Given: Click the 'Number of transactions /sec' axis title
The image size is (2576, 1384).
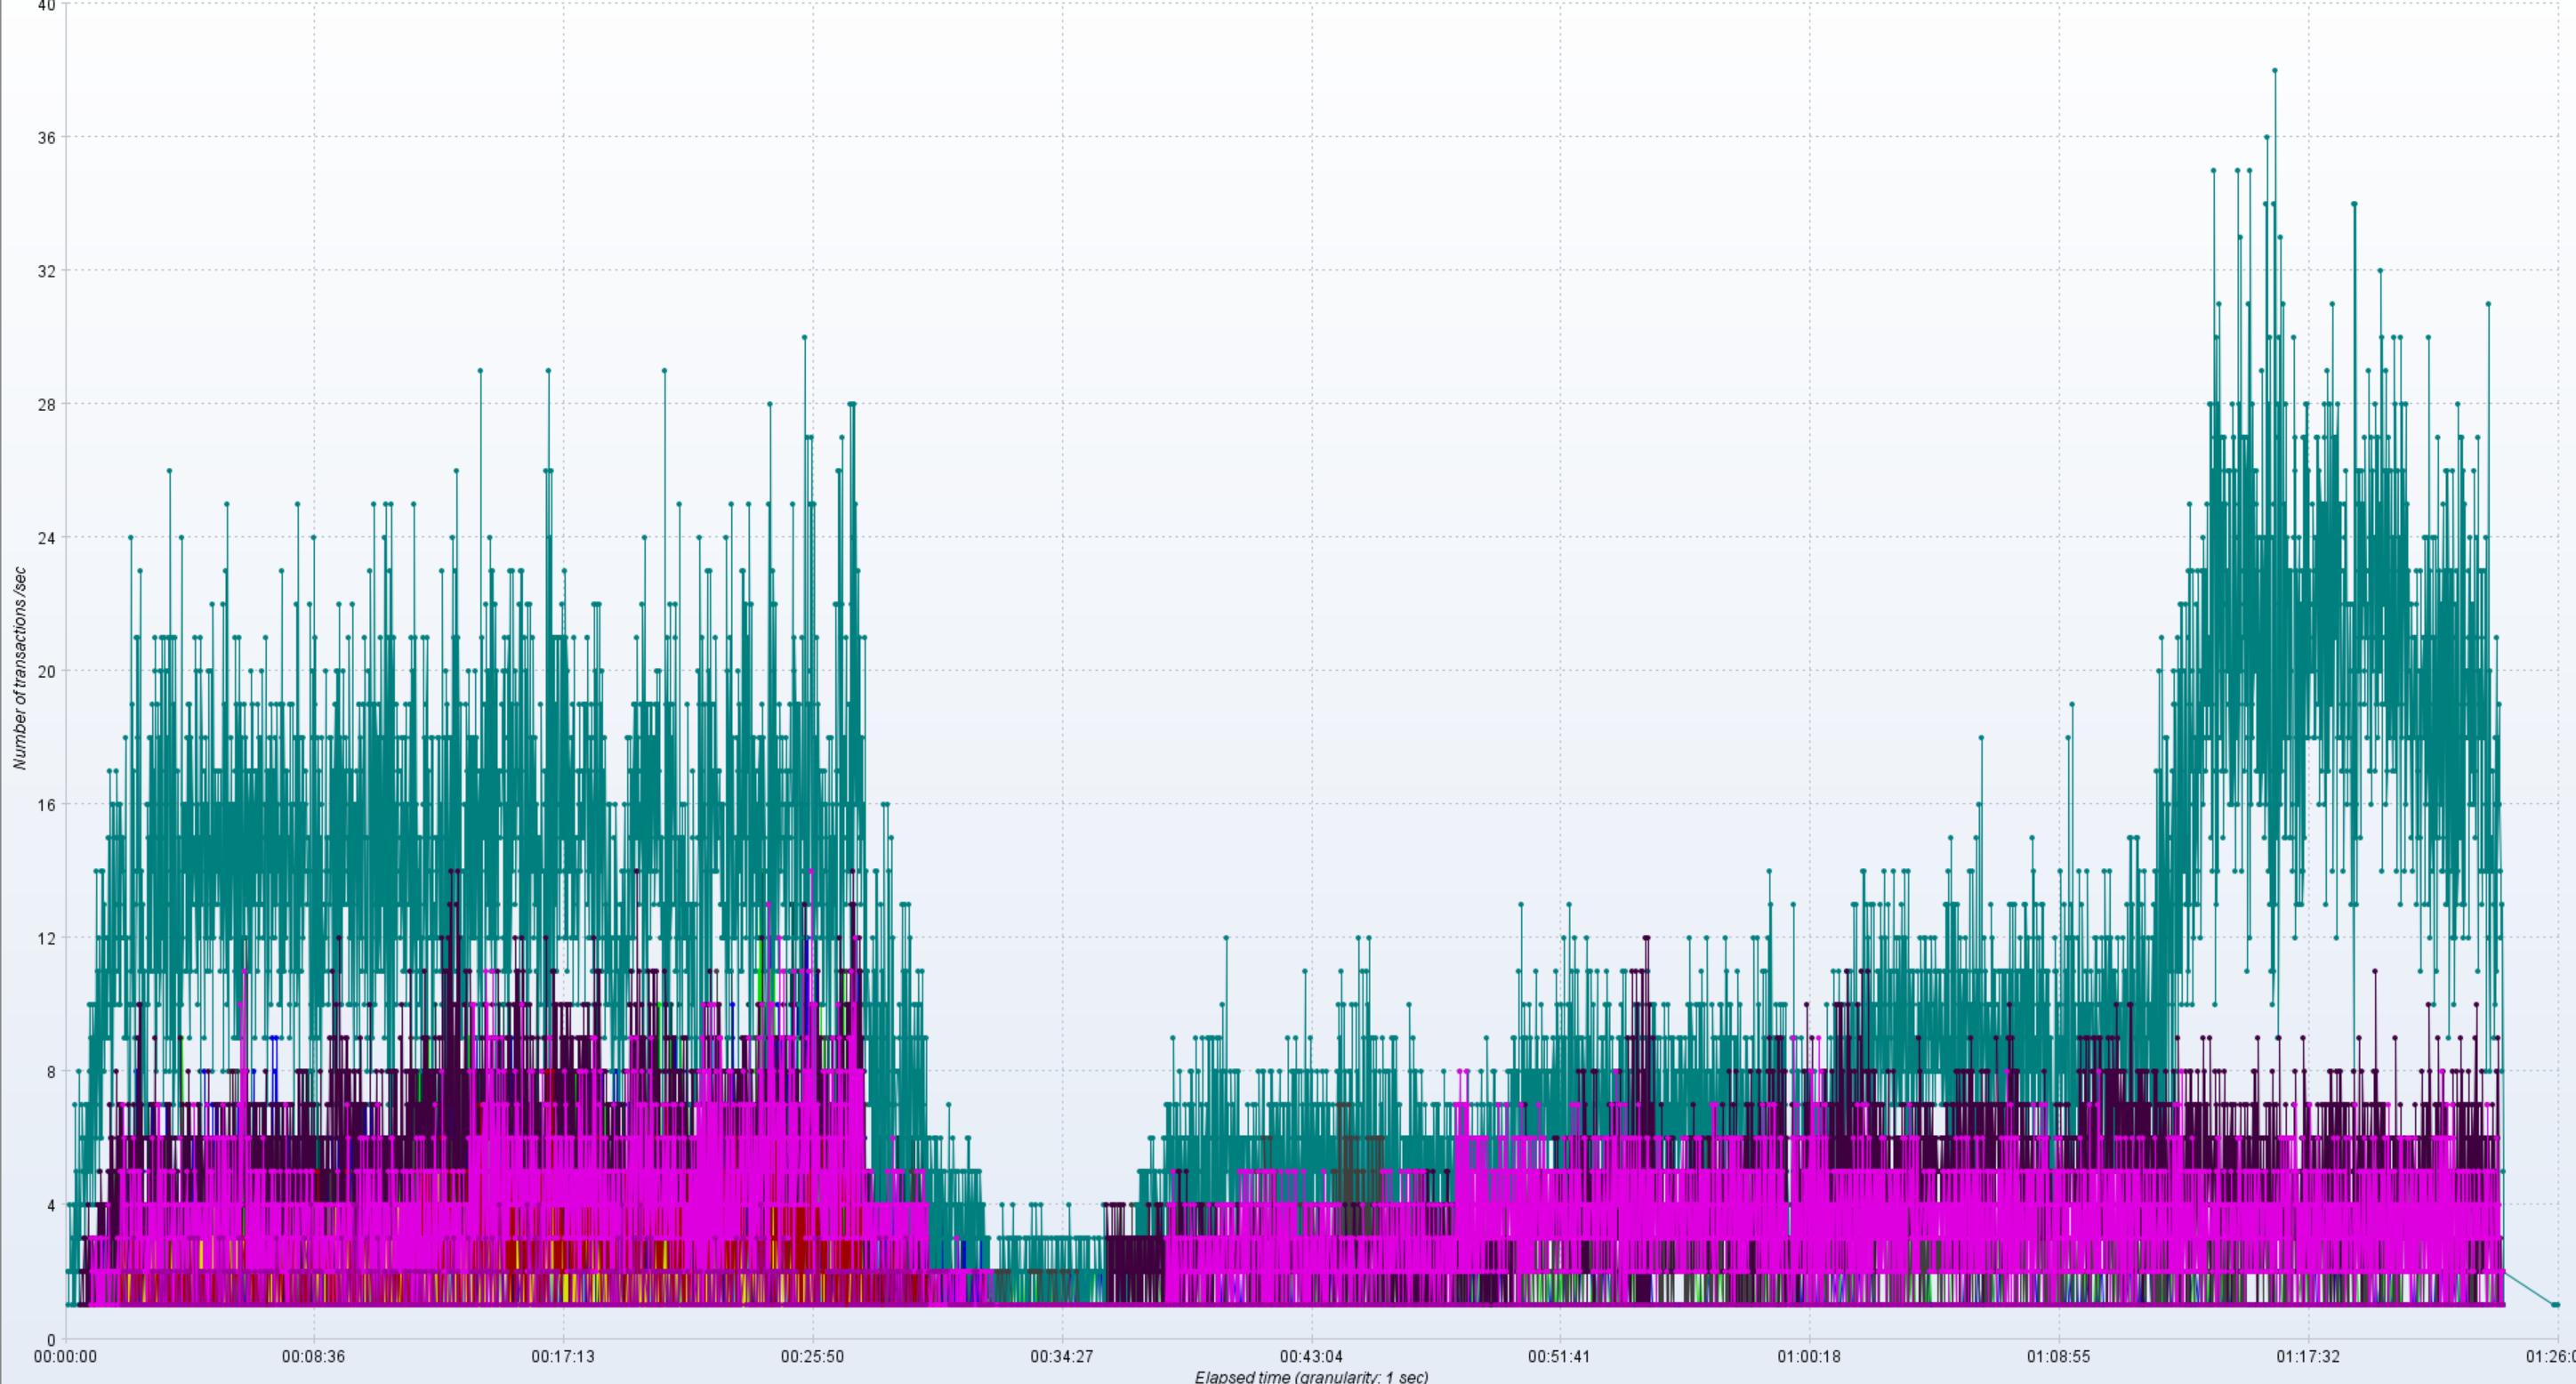Looking at the screenshot, I should click(20, 668).
